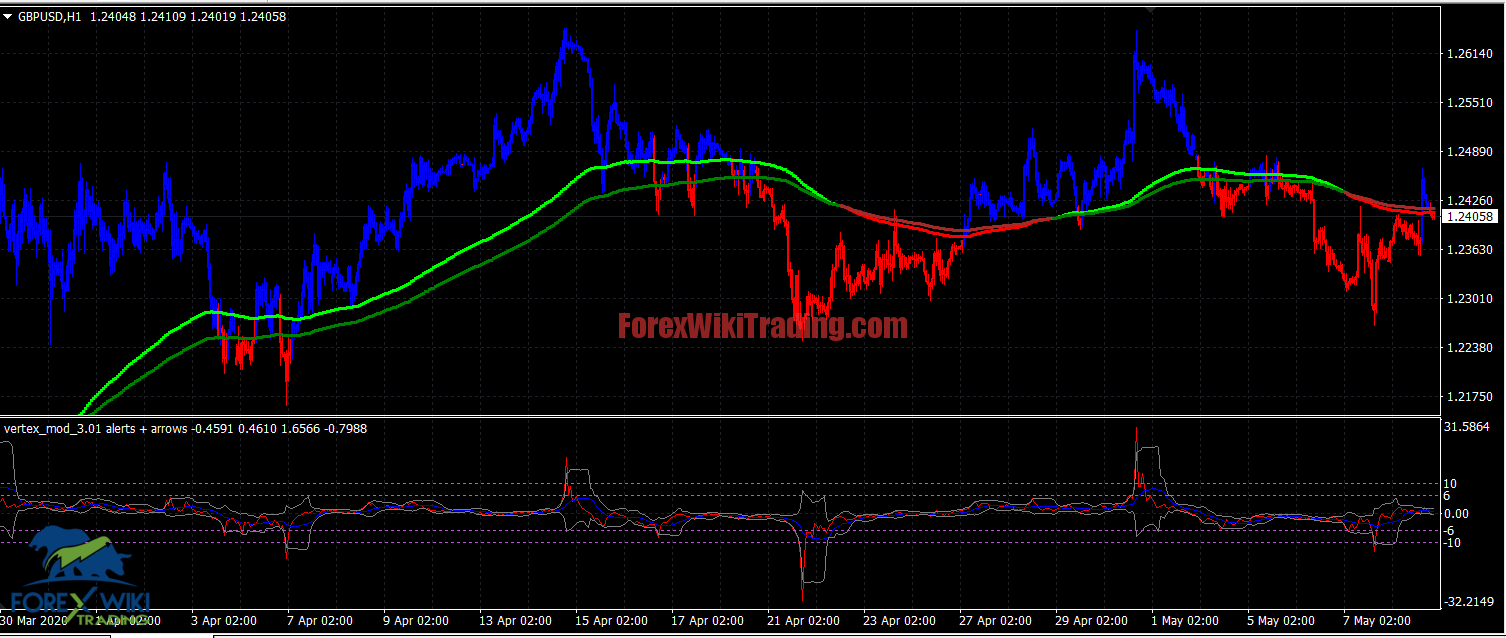Click the -0.4591 indicator value

[x=212, y=428]
